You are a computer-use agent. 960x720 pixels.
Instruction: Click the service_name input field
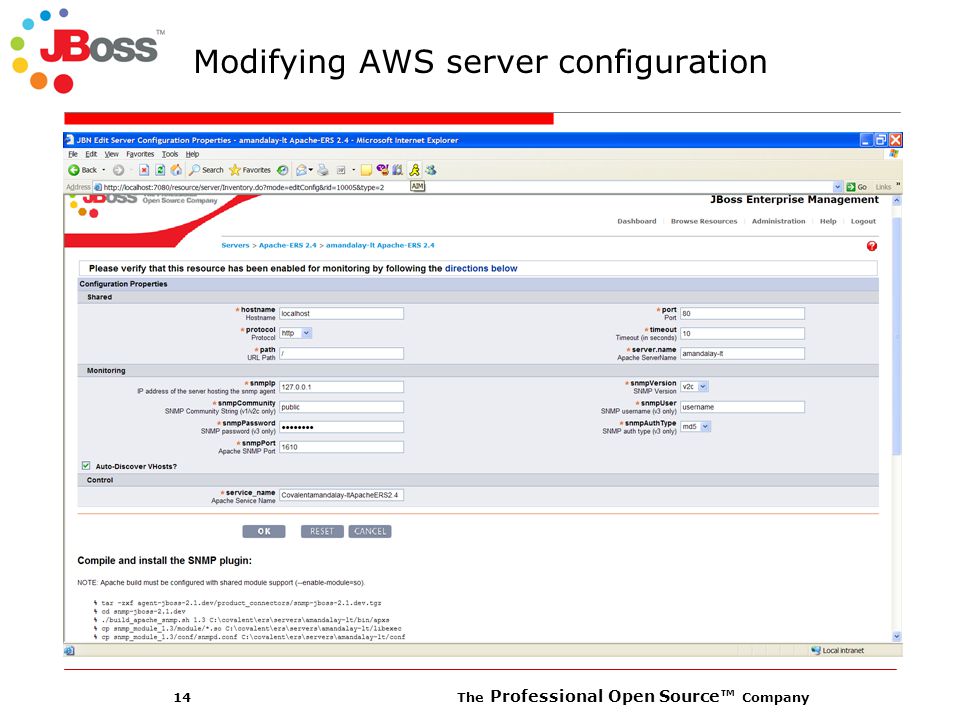coord(342,495)
